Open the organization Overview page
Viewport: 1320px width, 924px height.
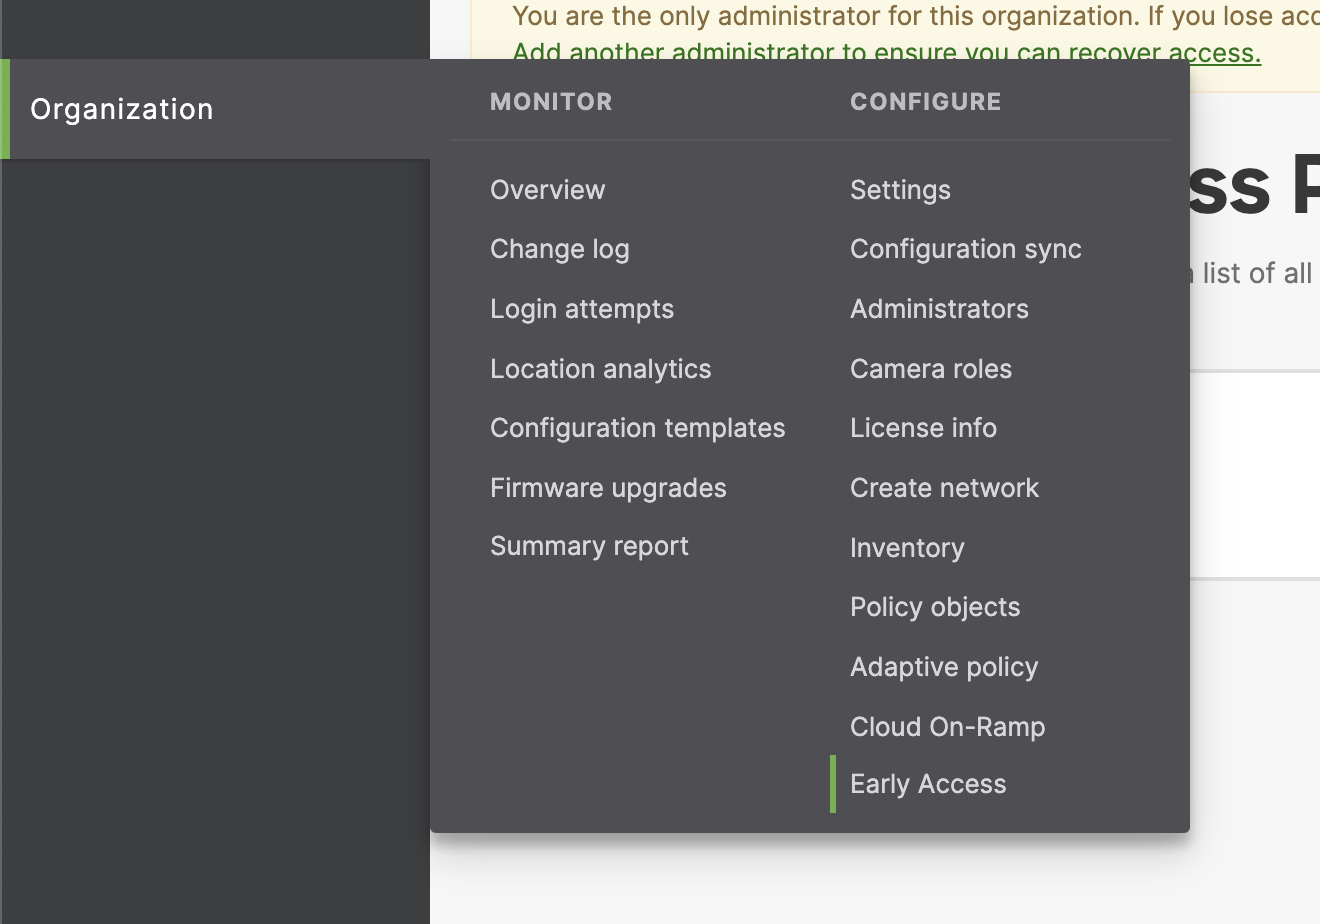pos(547,189)
